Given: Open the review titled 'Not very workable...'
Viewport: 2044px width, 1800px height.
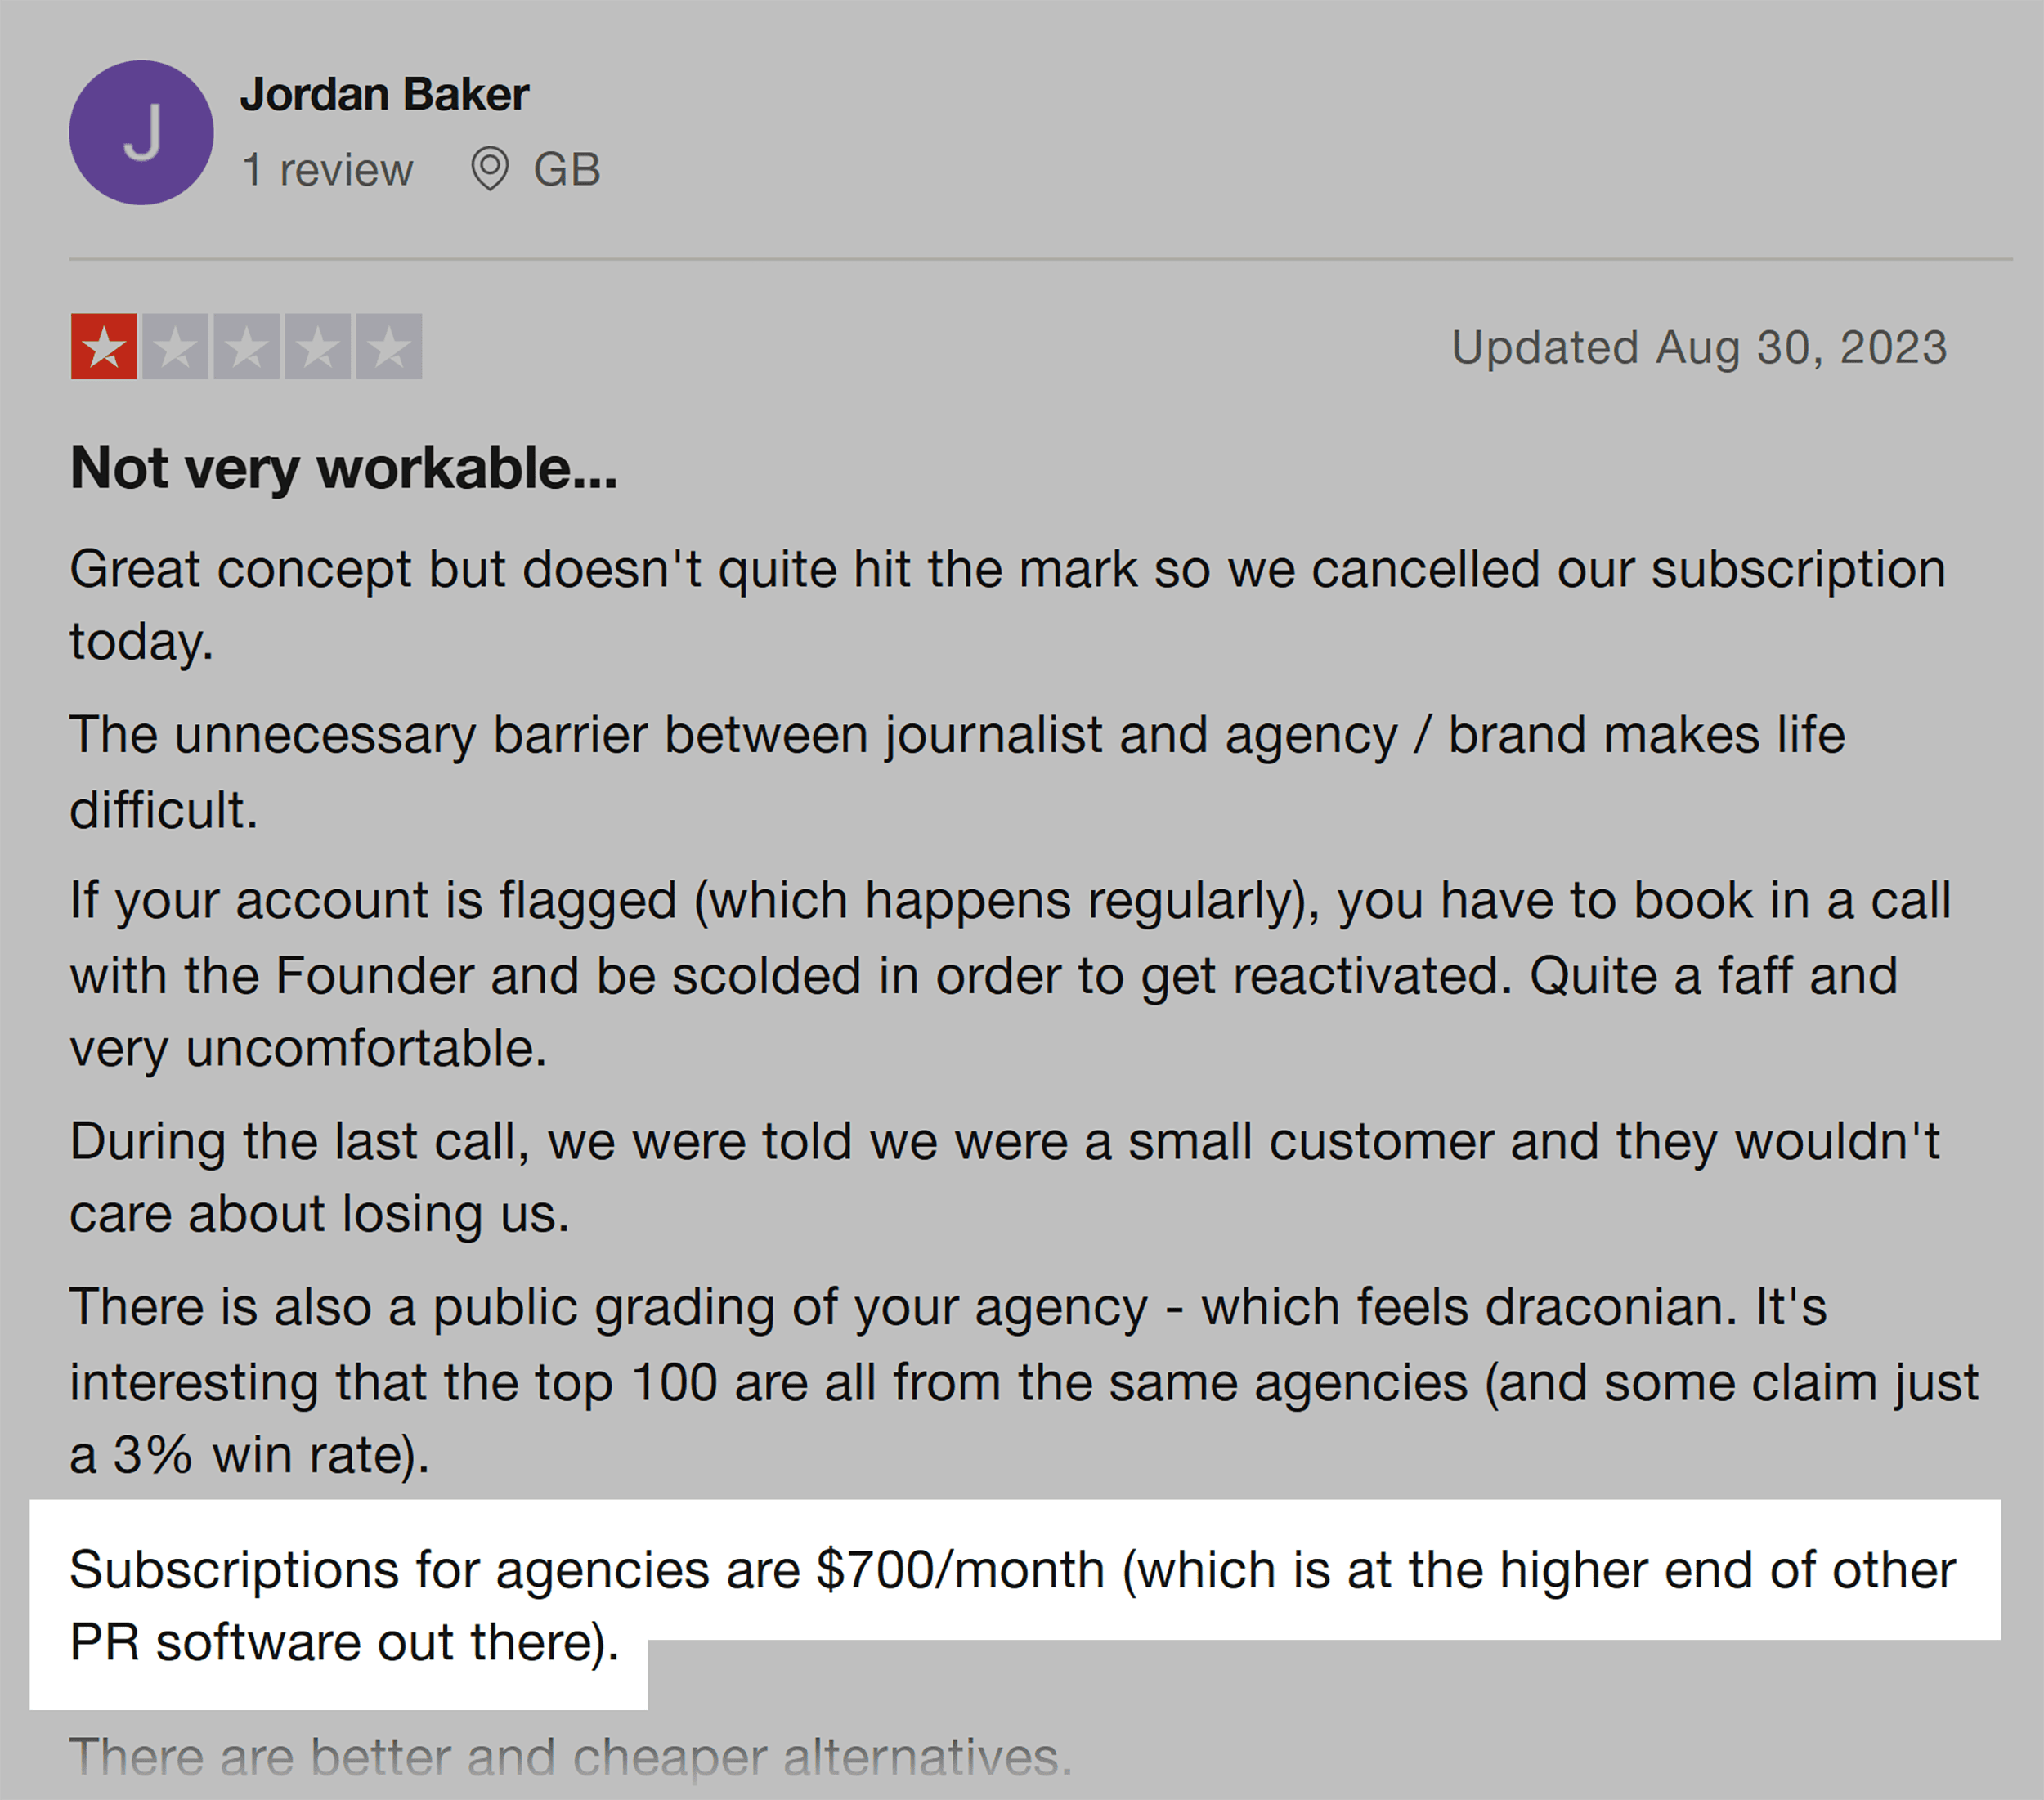Looking at the screenshot, I should click(x=344, y=467).
